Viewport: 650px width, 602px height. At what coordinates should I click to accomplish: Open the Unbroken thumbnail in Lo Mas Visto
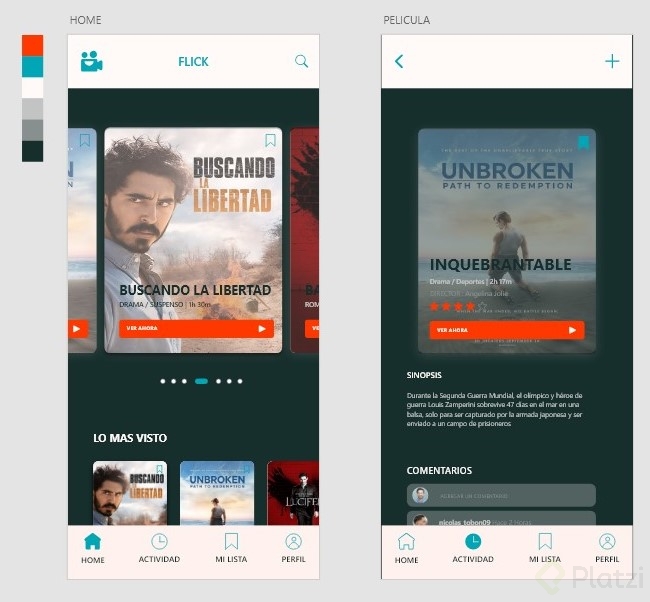click(217, 493)
